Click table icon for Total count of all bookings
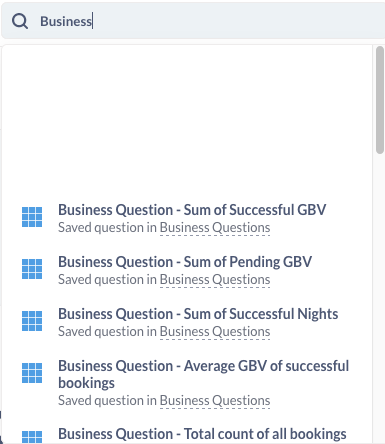385x444 pixels. tap(32, 437)
